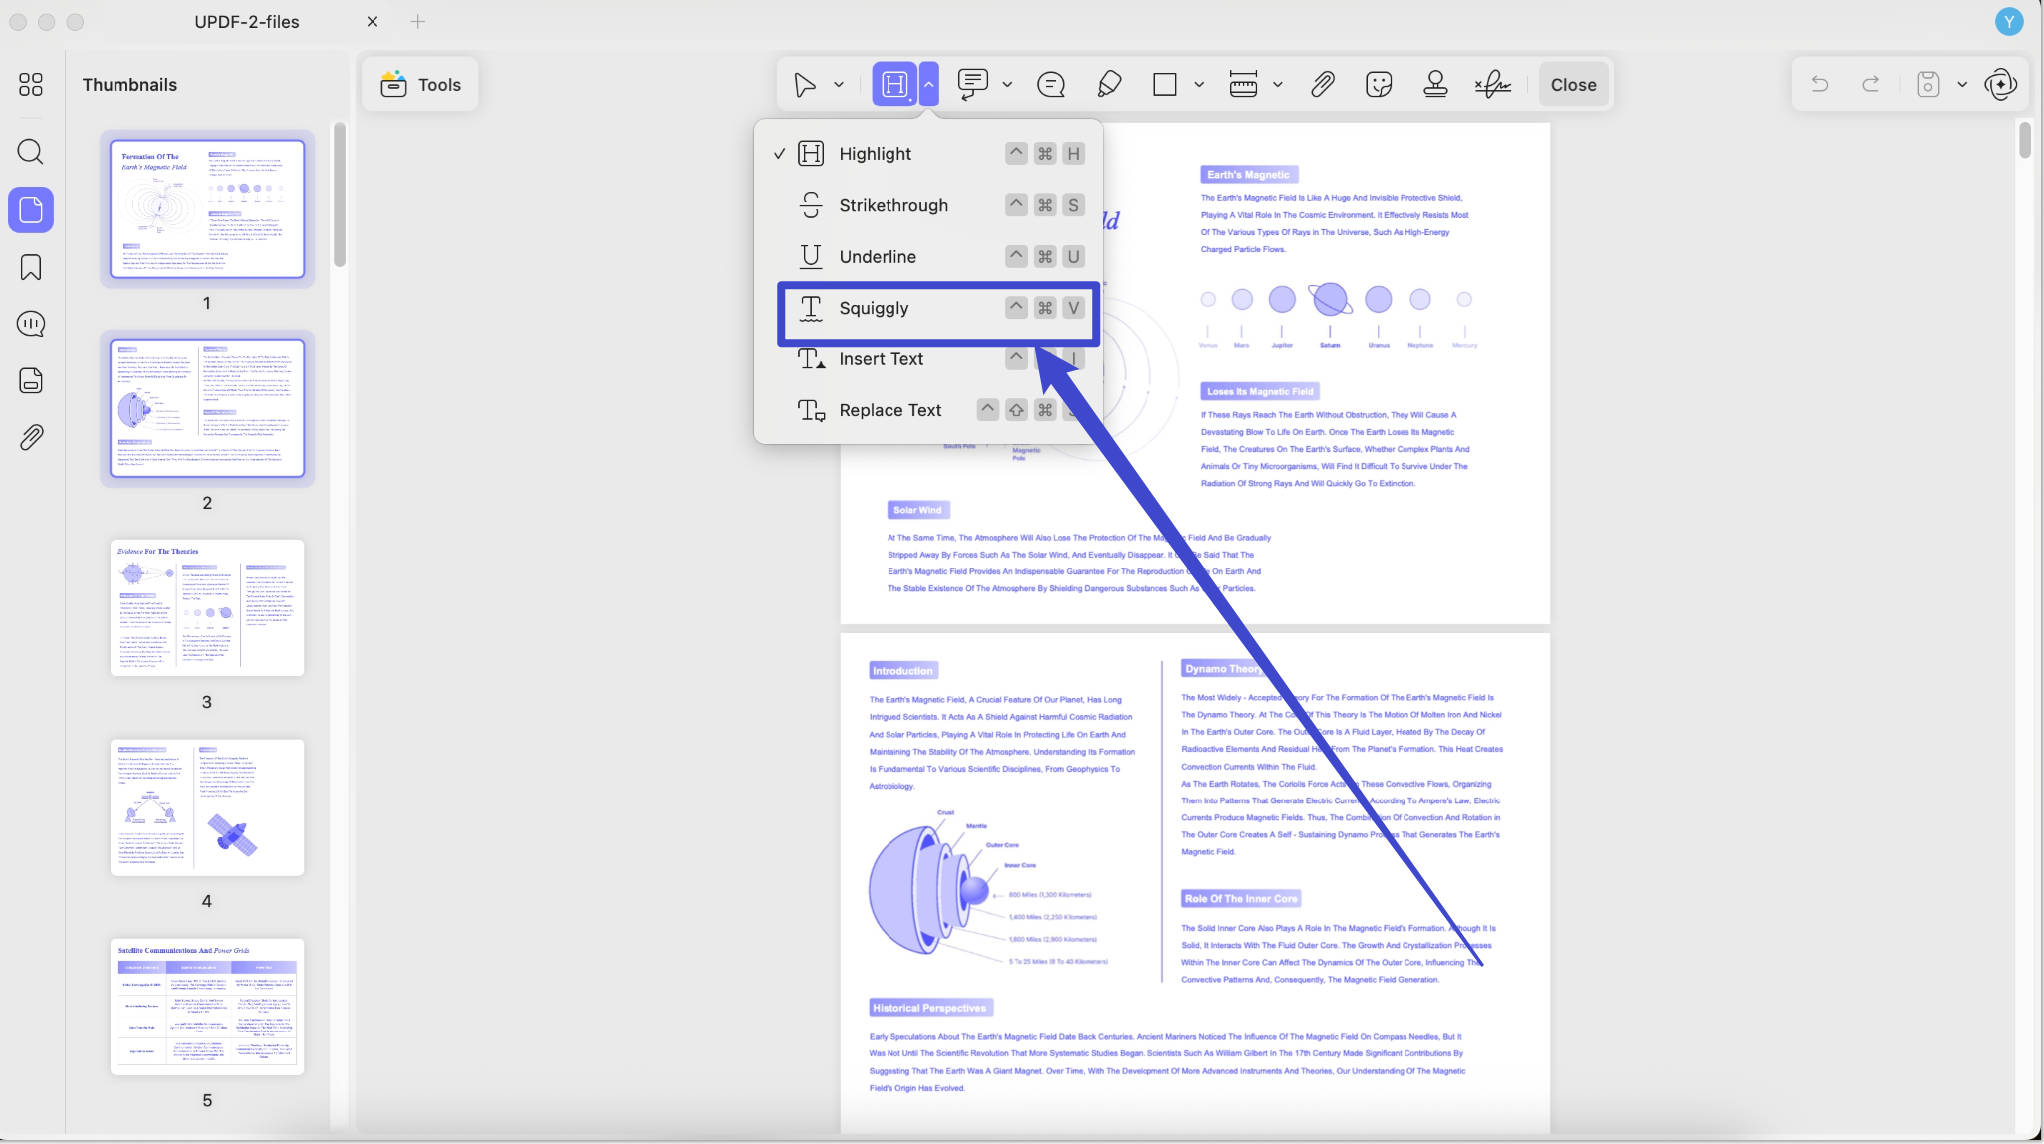
Task: Open the search panel in sidebar
Action: click(31, 152)
